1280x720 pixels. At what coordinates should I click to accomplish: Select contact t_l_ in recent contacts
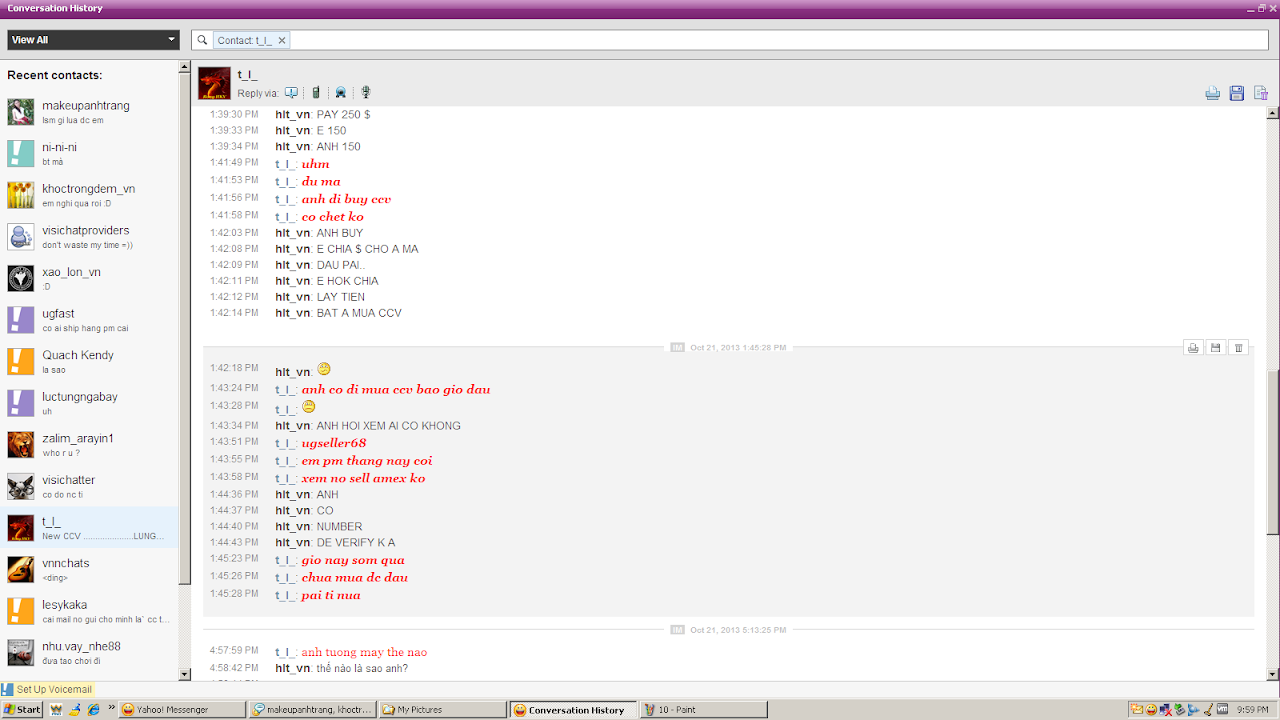(x=90, y=528)
